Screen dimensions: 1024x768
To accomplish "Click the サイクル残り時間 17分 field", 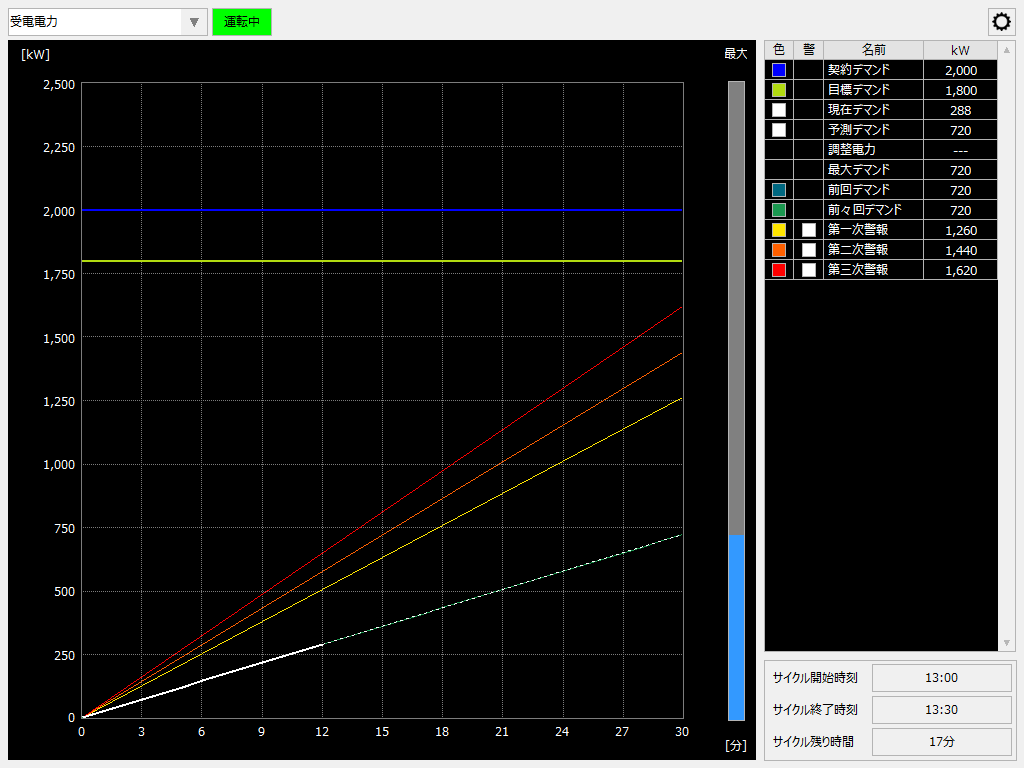I will tap(941, 741).
